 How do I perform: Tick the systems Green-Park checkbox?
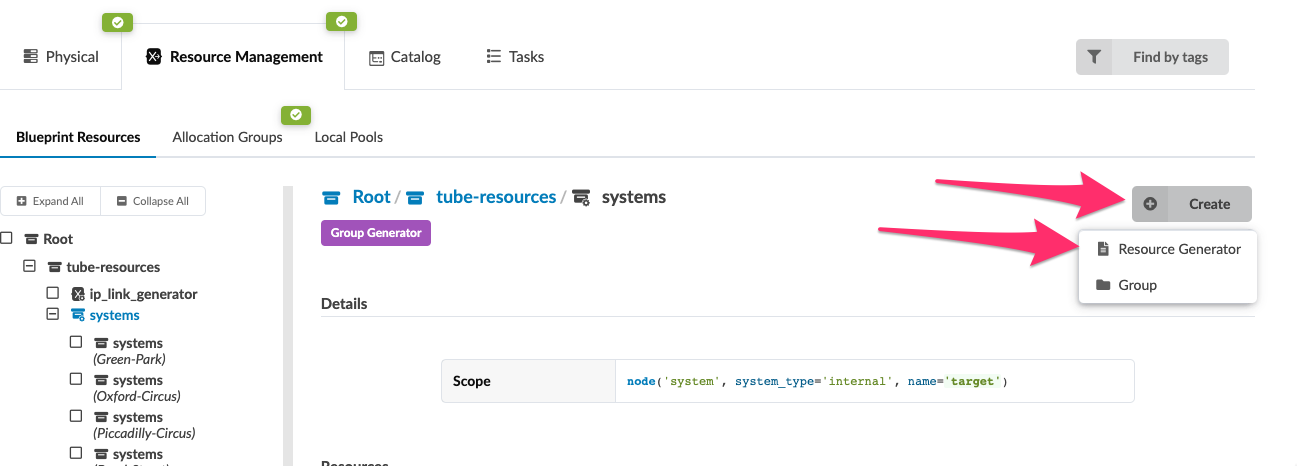[76, 342]
